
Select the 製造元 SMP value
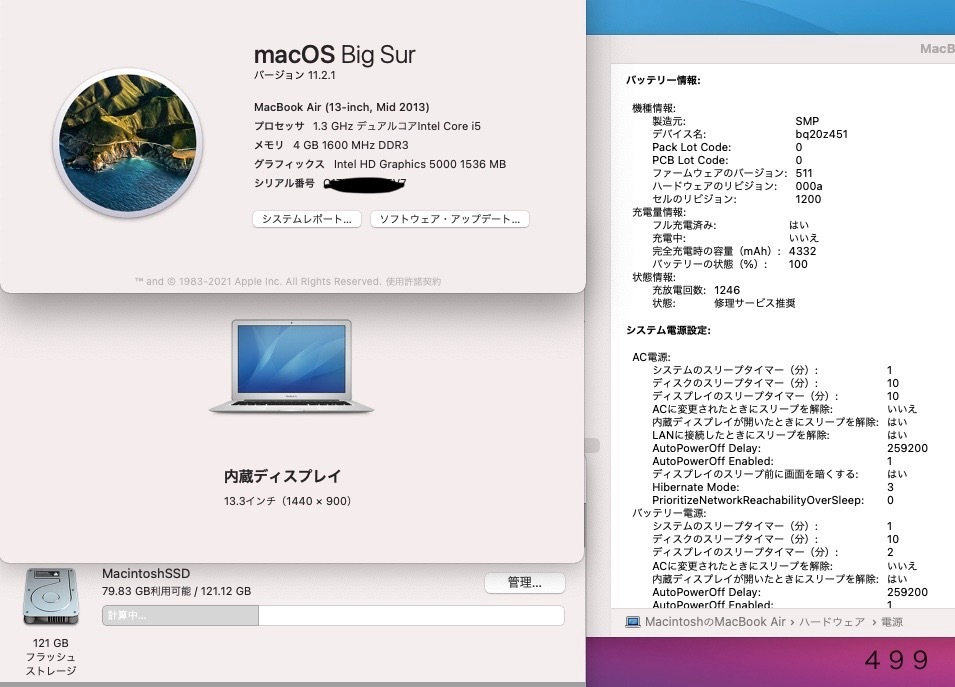coord(807,121)
